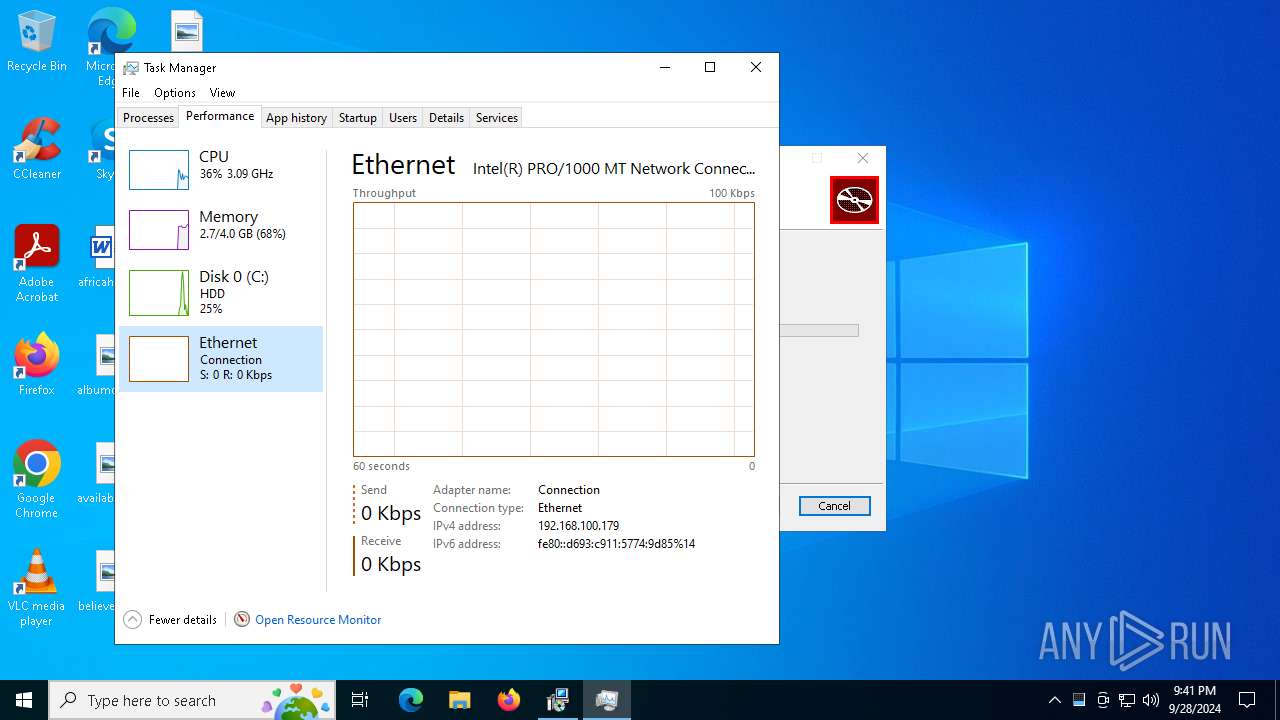Click the installer app taskbar icon
The image size is (1280, 720).
pos(558,700)
